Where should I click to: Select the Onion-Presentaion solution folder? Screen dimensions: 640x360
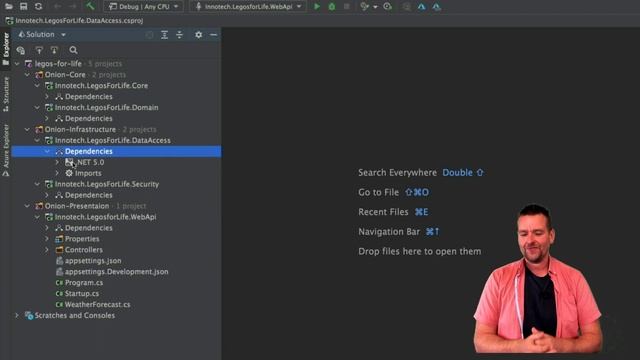[77, 206]
